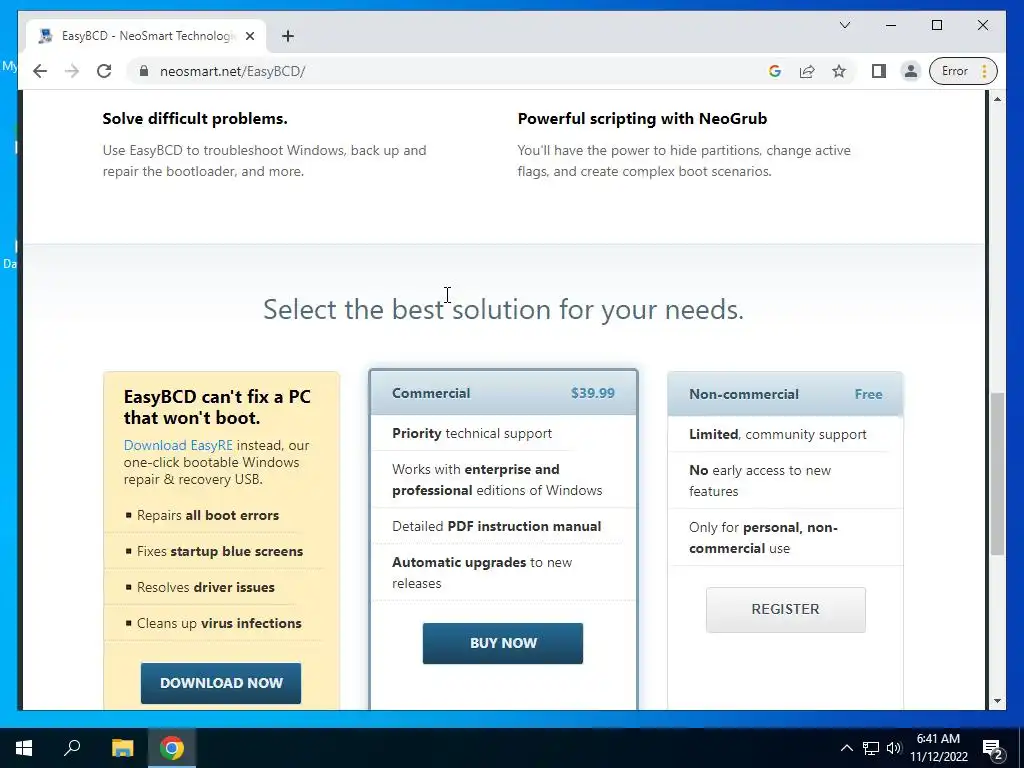This screenshot has width=1024, height=768.
Task: Open the Chrome side panel
Action: click(x=878, y=71)
